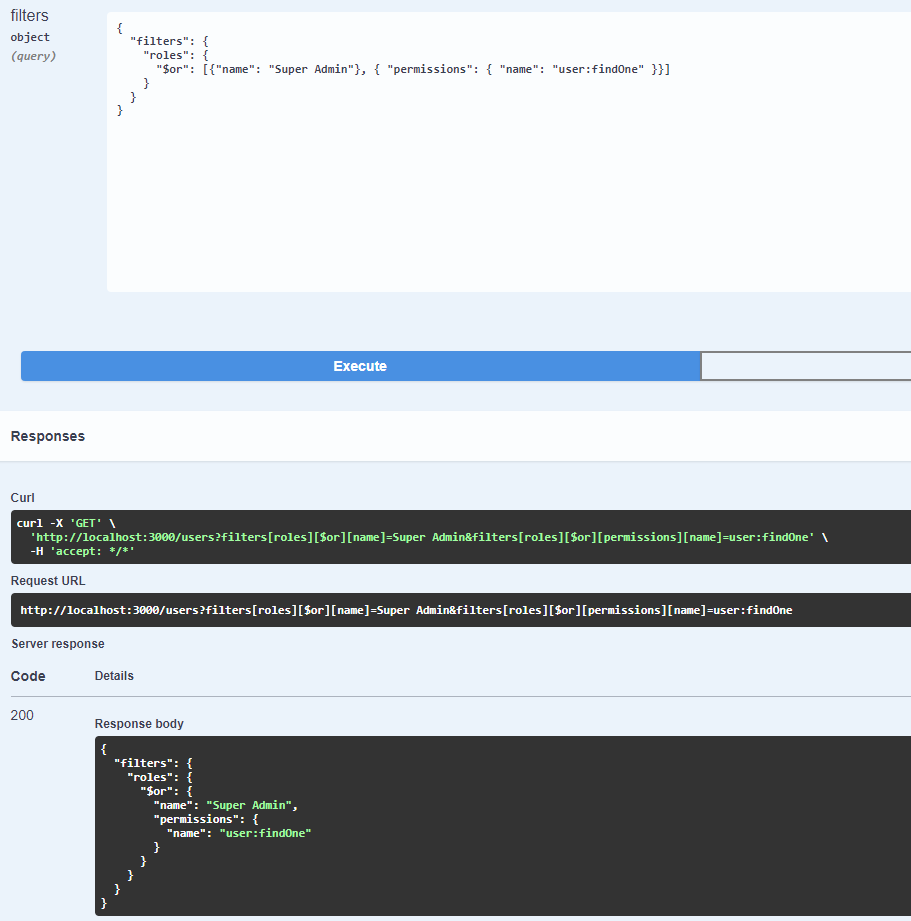Click the Clear button beside Execute
The height and width of the screenshot is (921, 911).
pos(806,366)
